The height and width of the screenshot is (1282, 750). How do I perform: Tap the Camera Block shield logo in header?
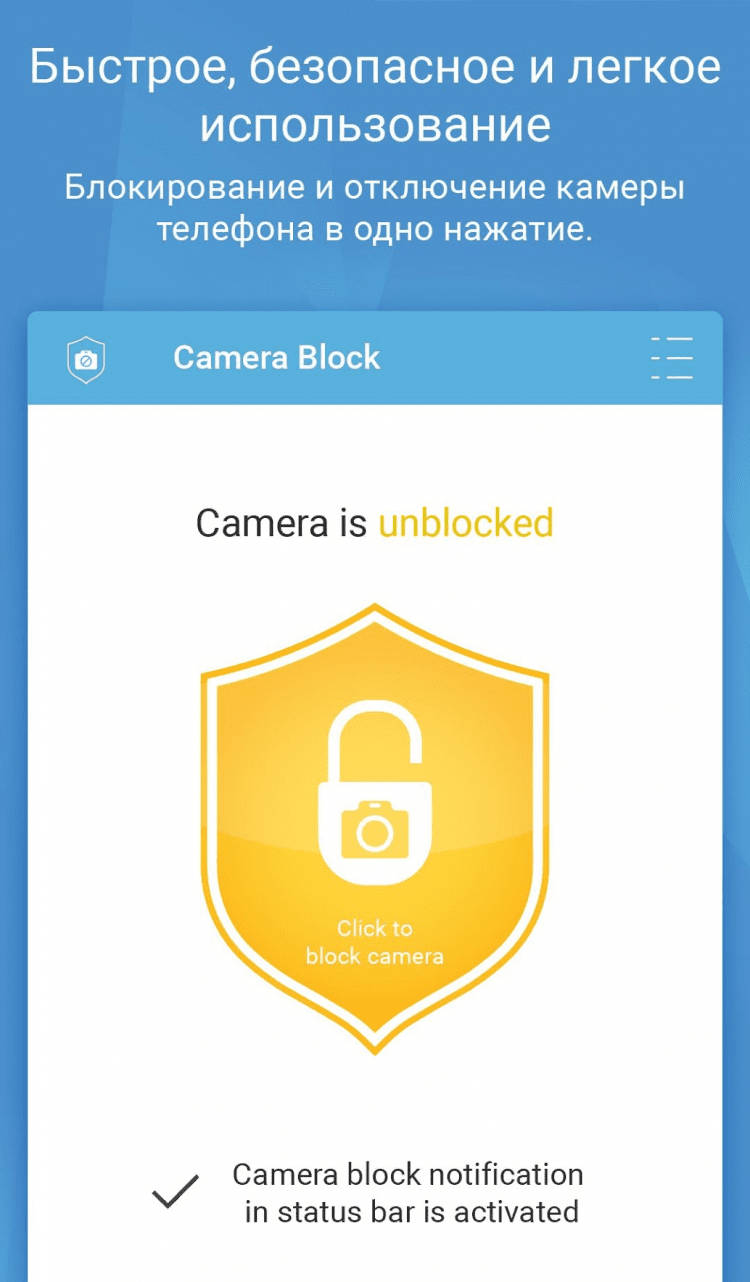click(86, 359)
